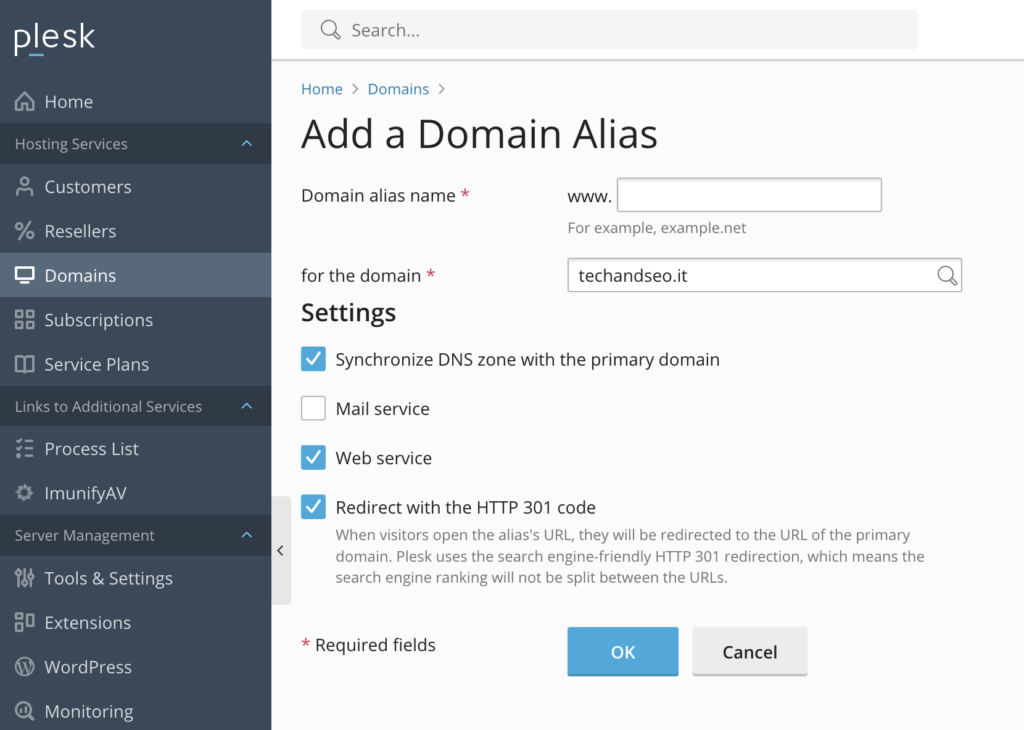
Task: Click the Domains monitor icon
Action: click(25, 276)
